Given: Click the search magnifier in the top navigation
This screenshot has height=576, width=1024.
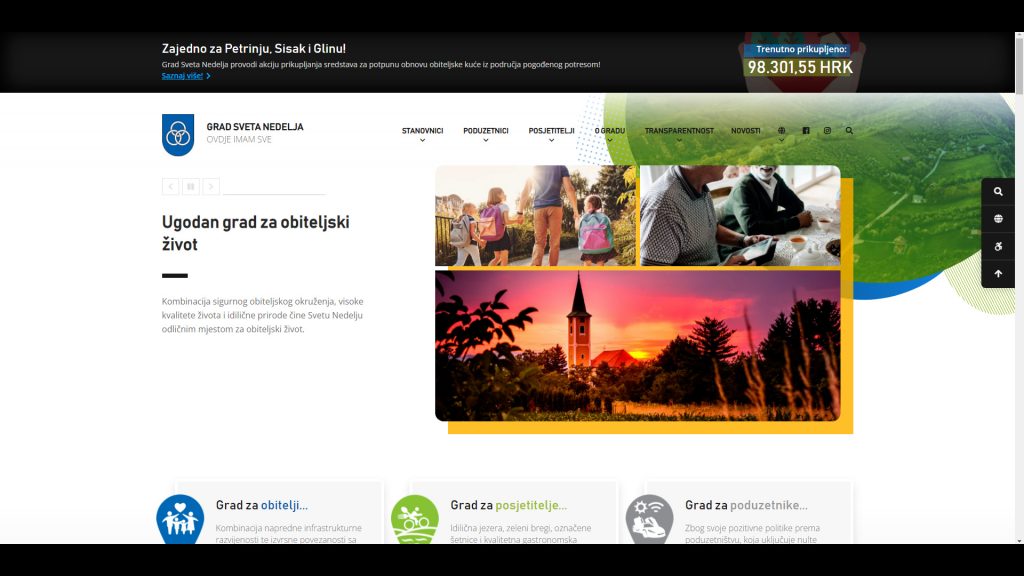Looking at the screenshot, I should pos(849,131).
